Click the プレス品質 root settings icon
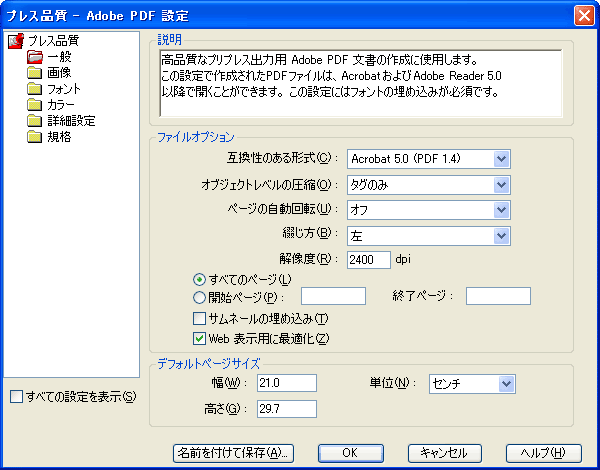Screen dimensions: 600x470 pyautogui.click(x=16, y=41)
